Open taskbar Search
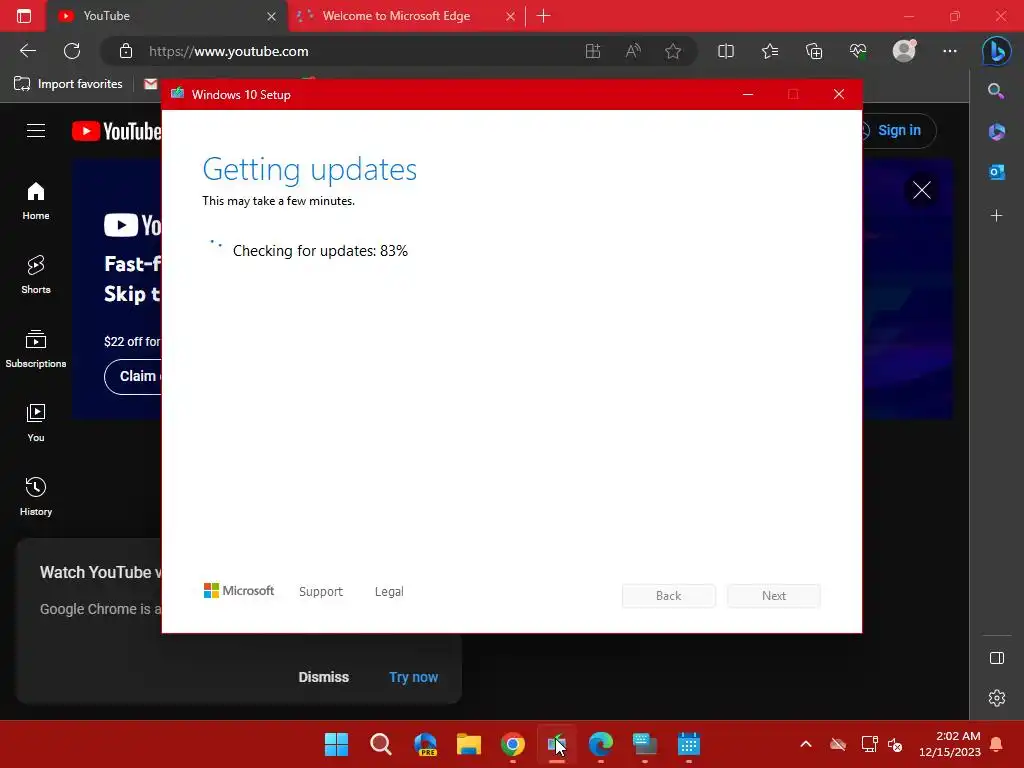The image size is (1024, 768). tap(381, 744)
